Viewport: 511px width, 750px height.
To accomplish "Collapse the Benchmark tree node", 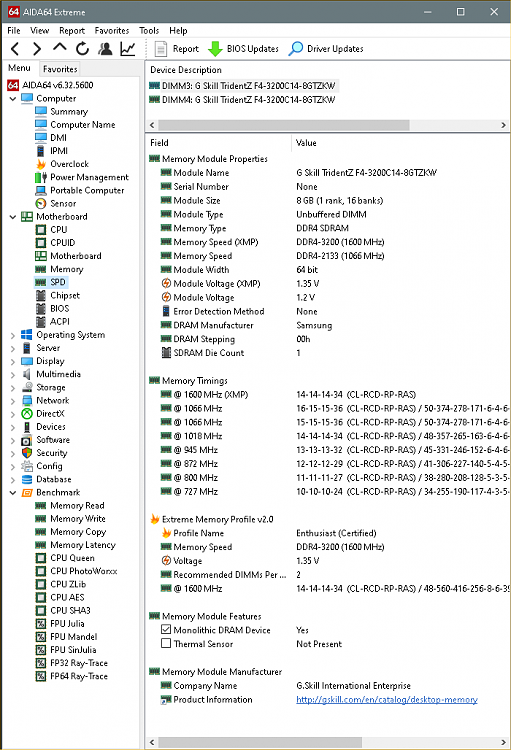I will (13, 493).
